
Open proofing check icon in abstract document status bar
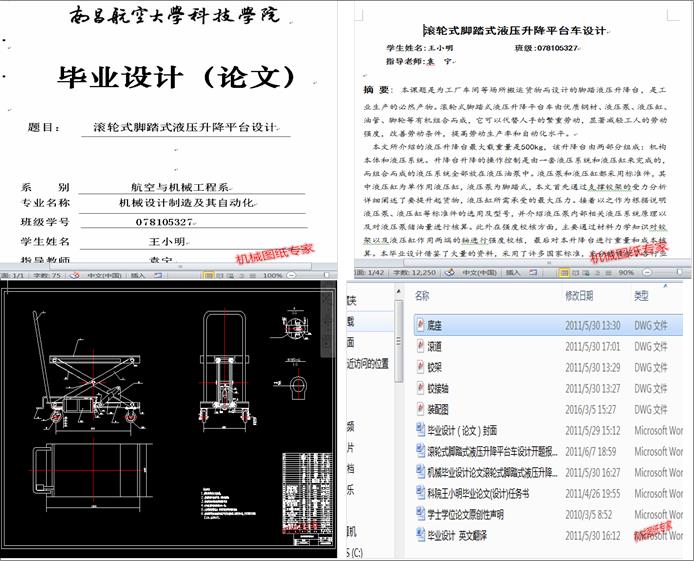(450, 273)
